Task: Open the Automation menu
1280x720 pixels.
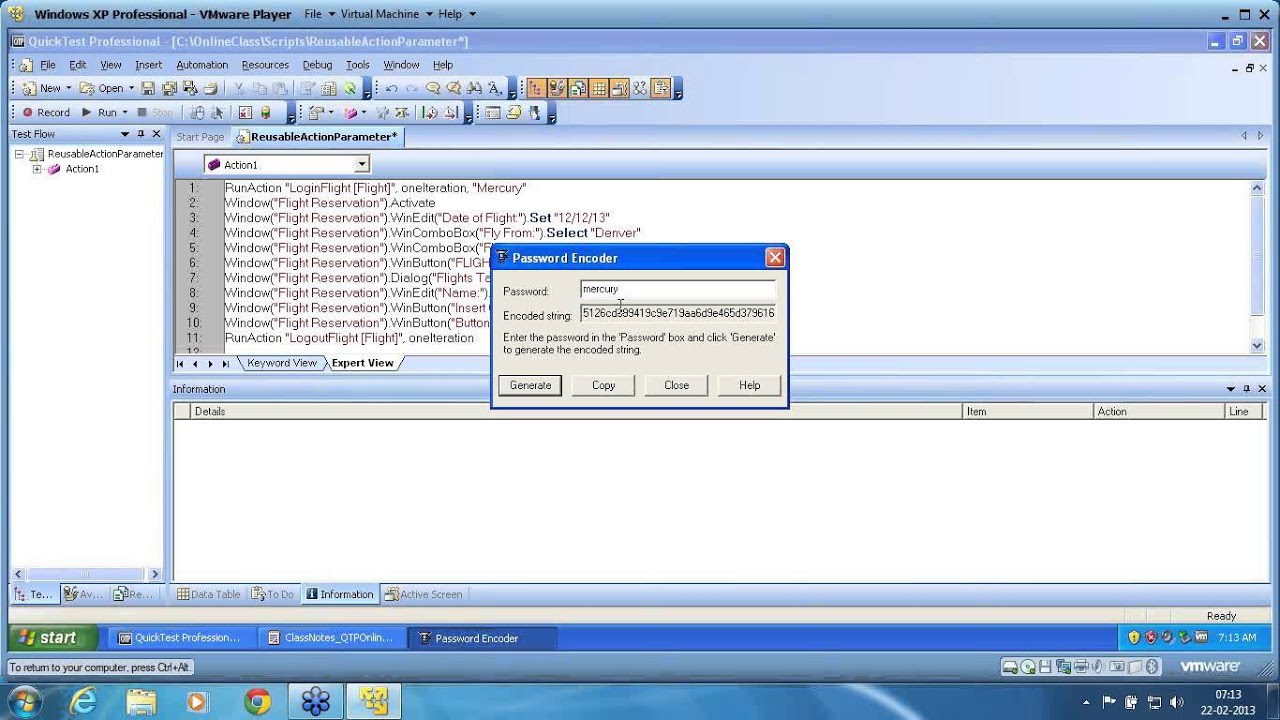Action: click(x=202, y=65)
